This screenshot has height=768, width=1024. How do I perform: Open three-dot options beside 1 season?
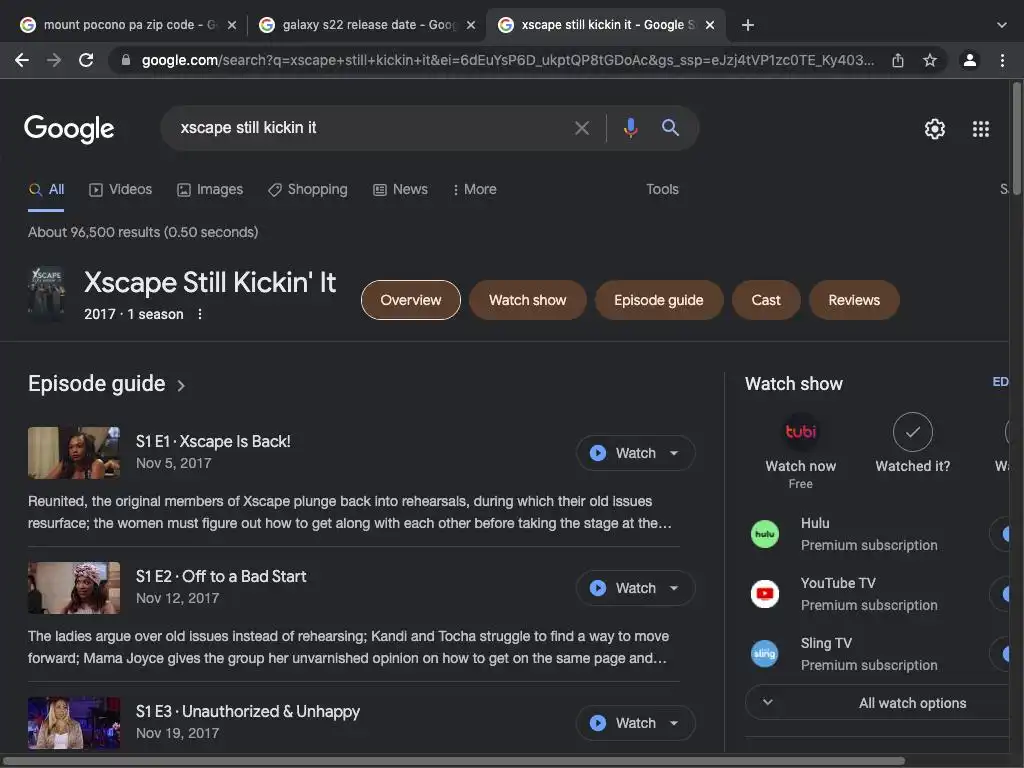point(200,314)
